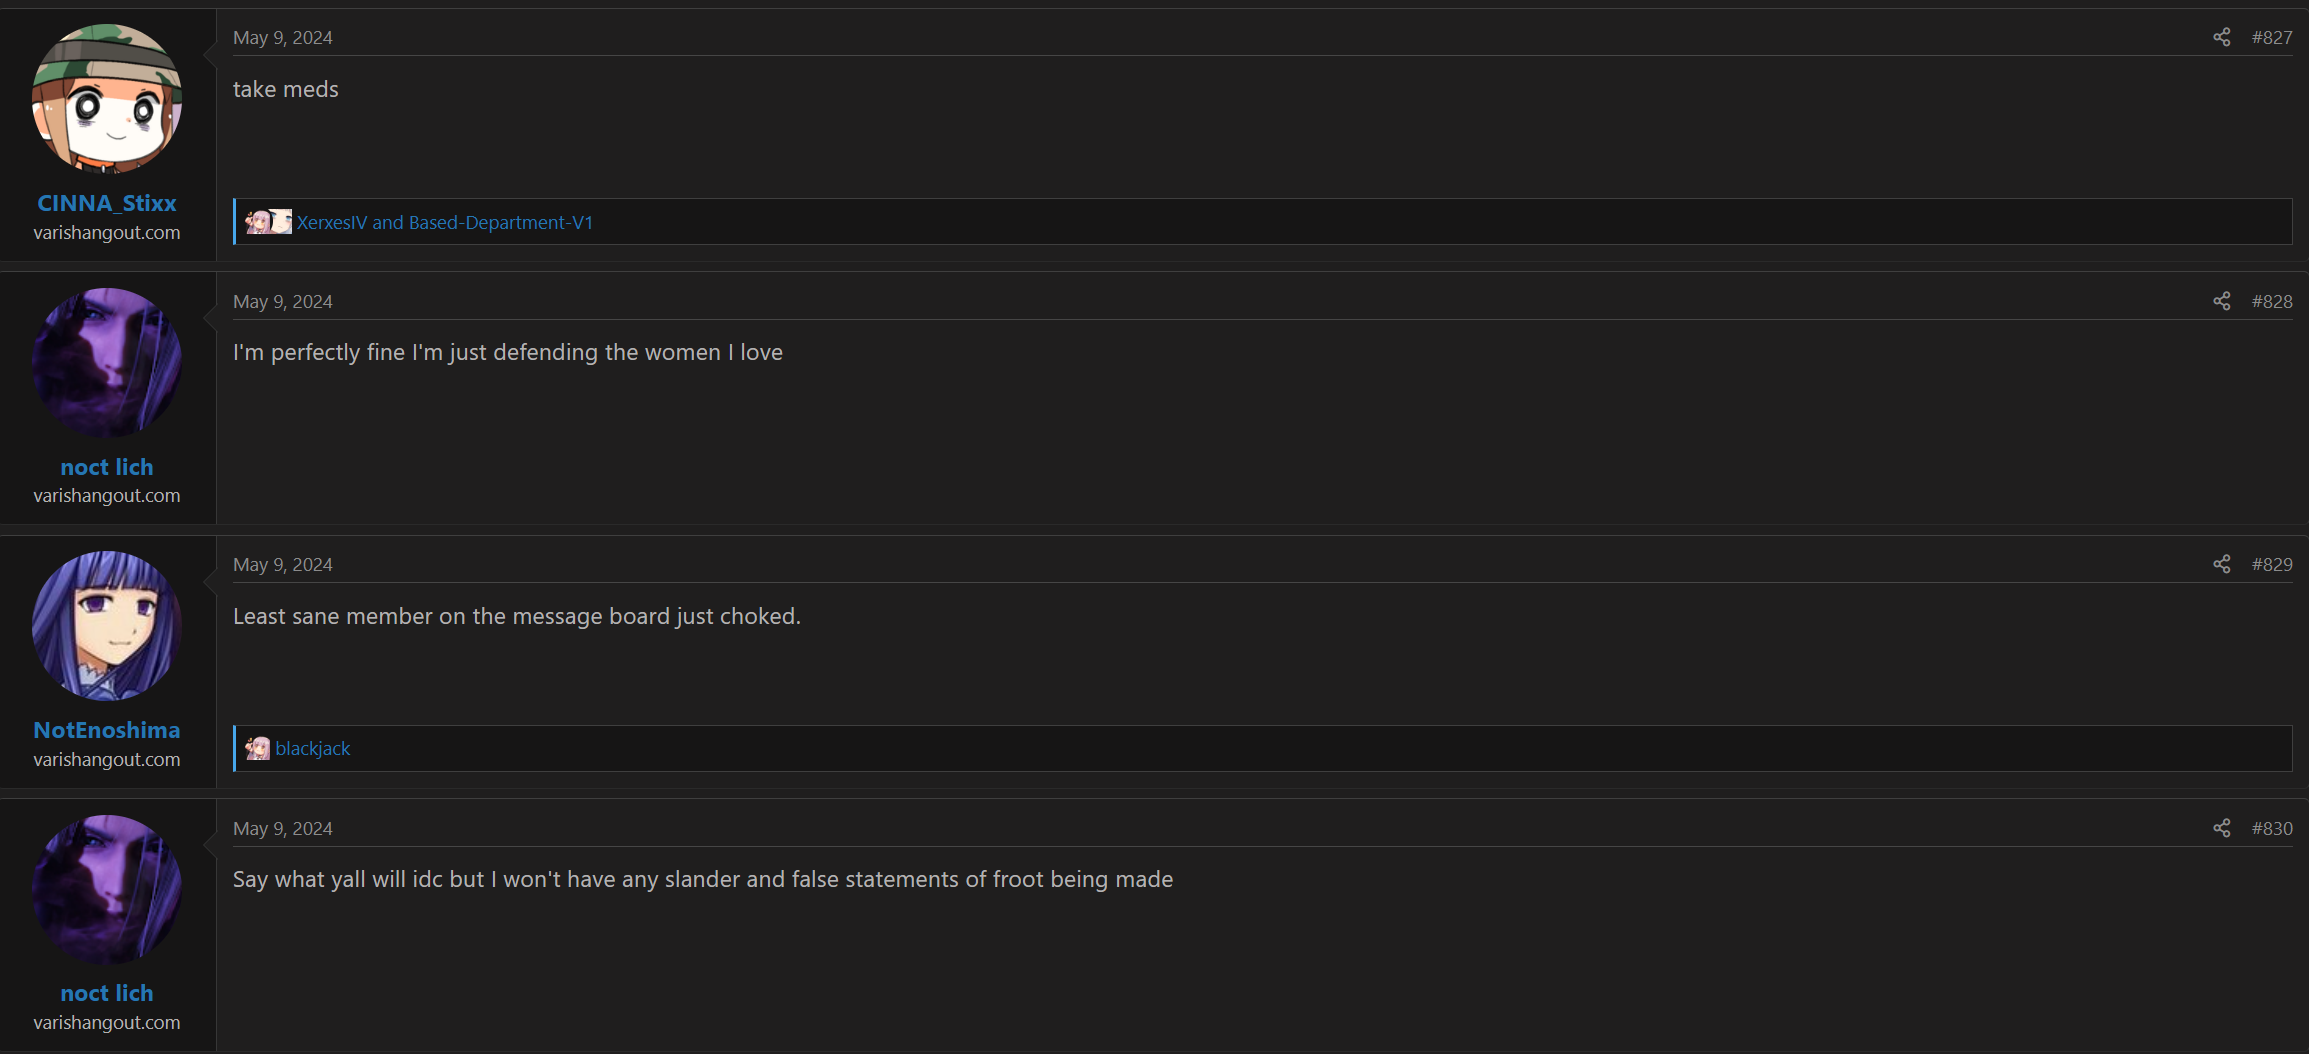Open CINNA_Stixx avatar image

(107, 99)
